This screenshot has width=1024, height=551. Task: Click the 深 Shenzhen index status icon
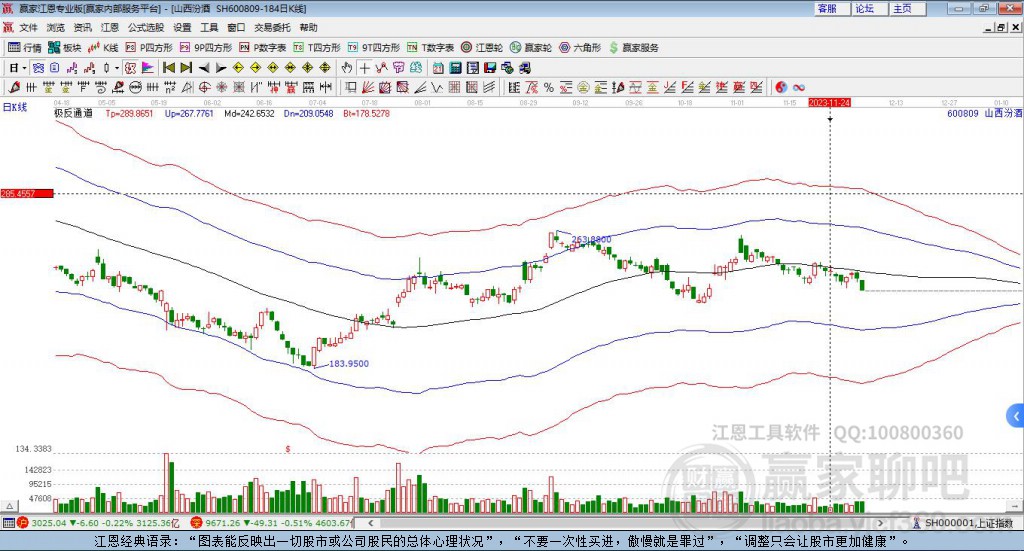click(197, 523)
